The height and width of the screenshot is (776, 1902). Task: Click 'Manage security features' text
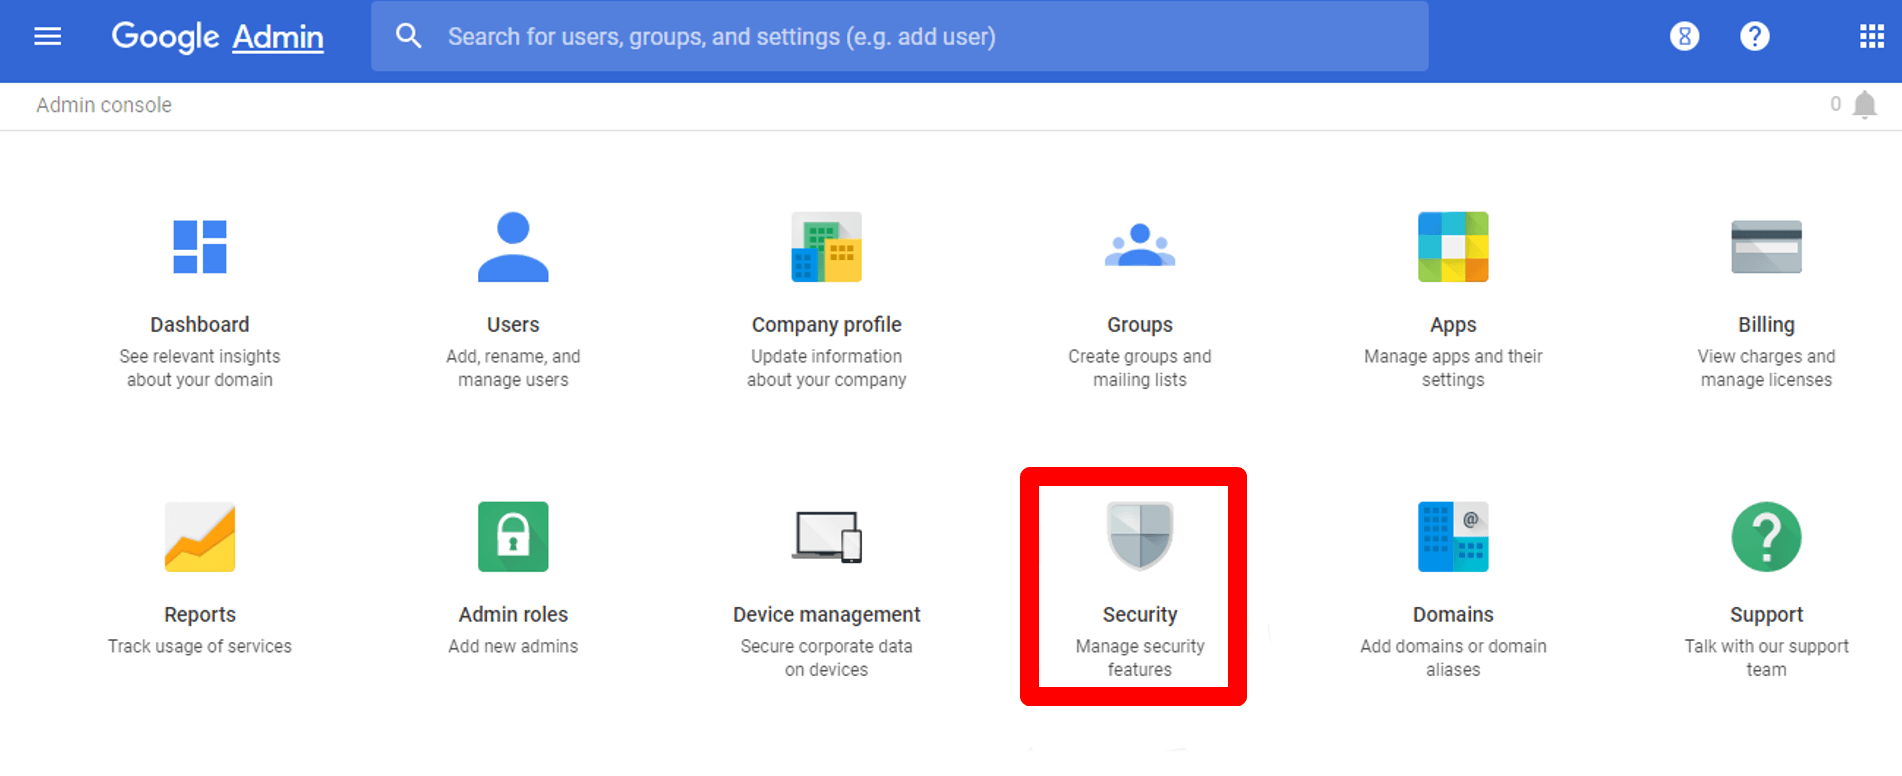click(1140, 658)
